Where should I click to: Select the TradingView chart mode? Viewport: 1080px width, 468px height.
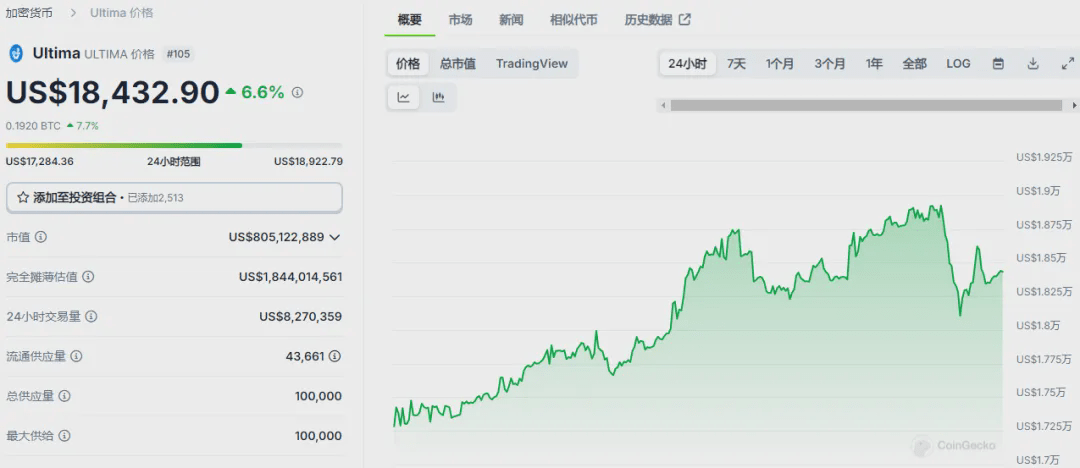pos(532,63)
